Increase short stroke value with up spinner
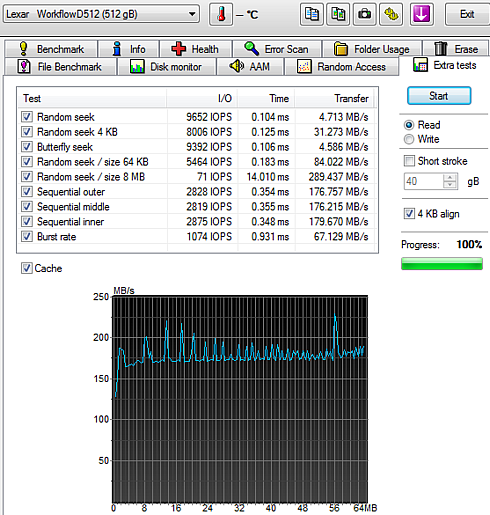Screen dimensions: 490x515 (x=450, y=178)
